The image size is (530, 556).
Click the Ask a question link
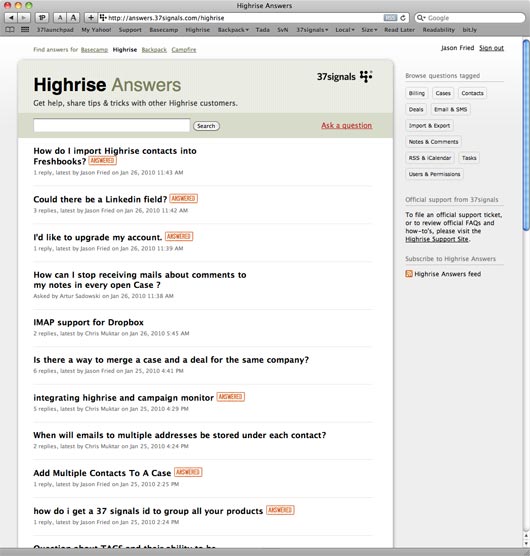point(346,125)
